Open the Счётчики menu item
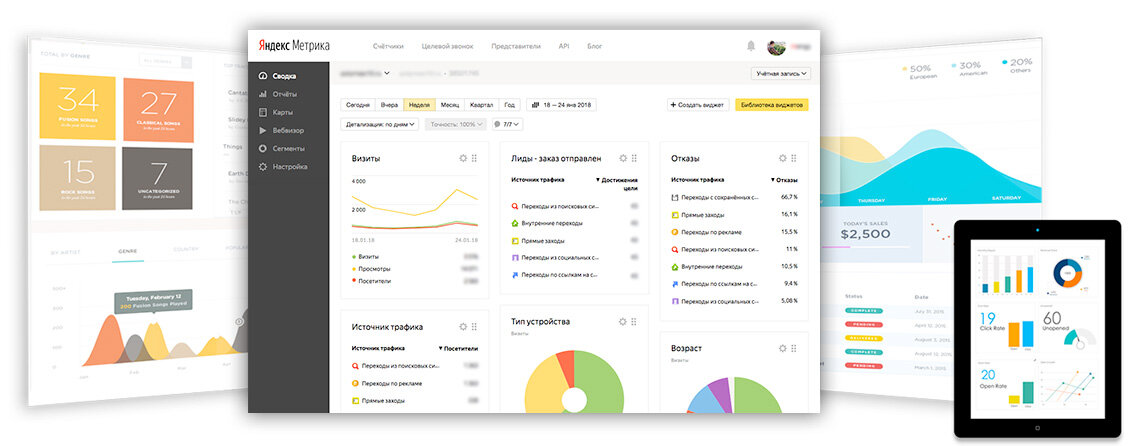1140x446 pixels. 388,46
